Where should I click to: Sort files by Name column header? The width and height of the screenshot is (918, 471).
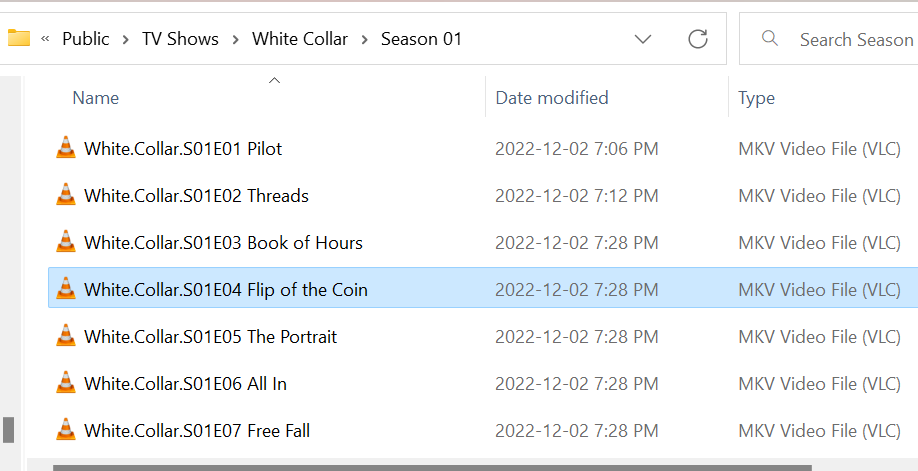[x=96, y=98]
